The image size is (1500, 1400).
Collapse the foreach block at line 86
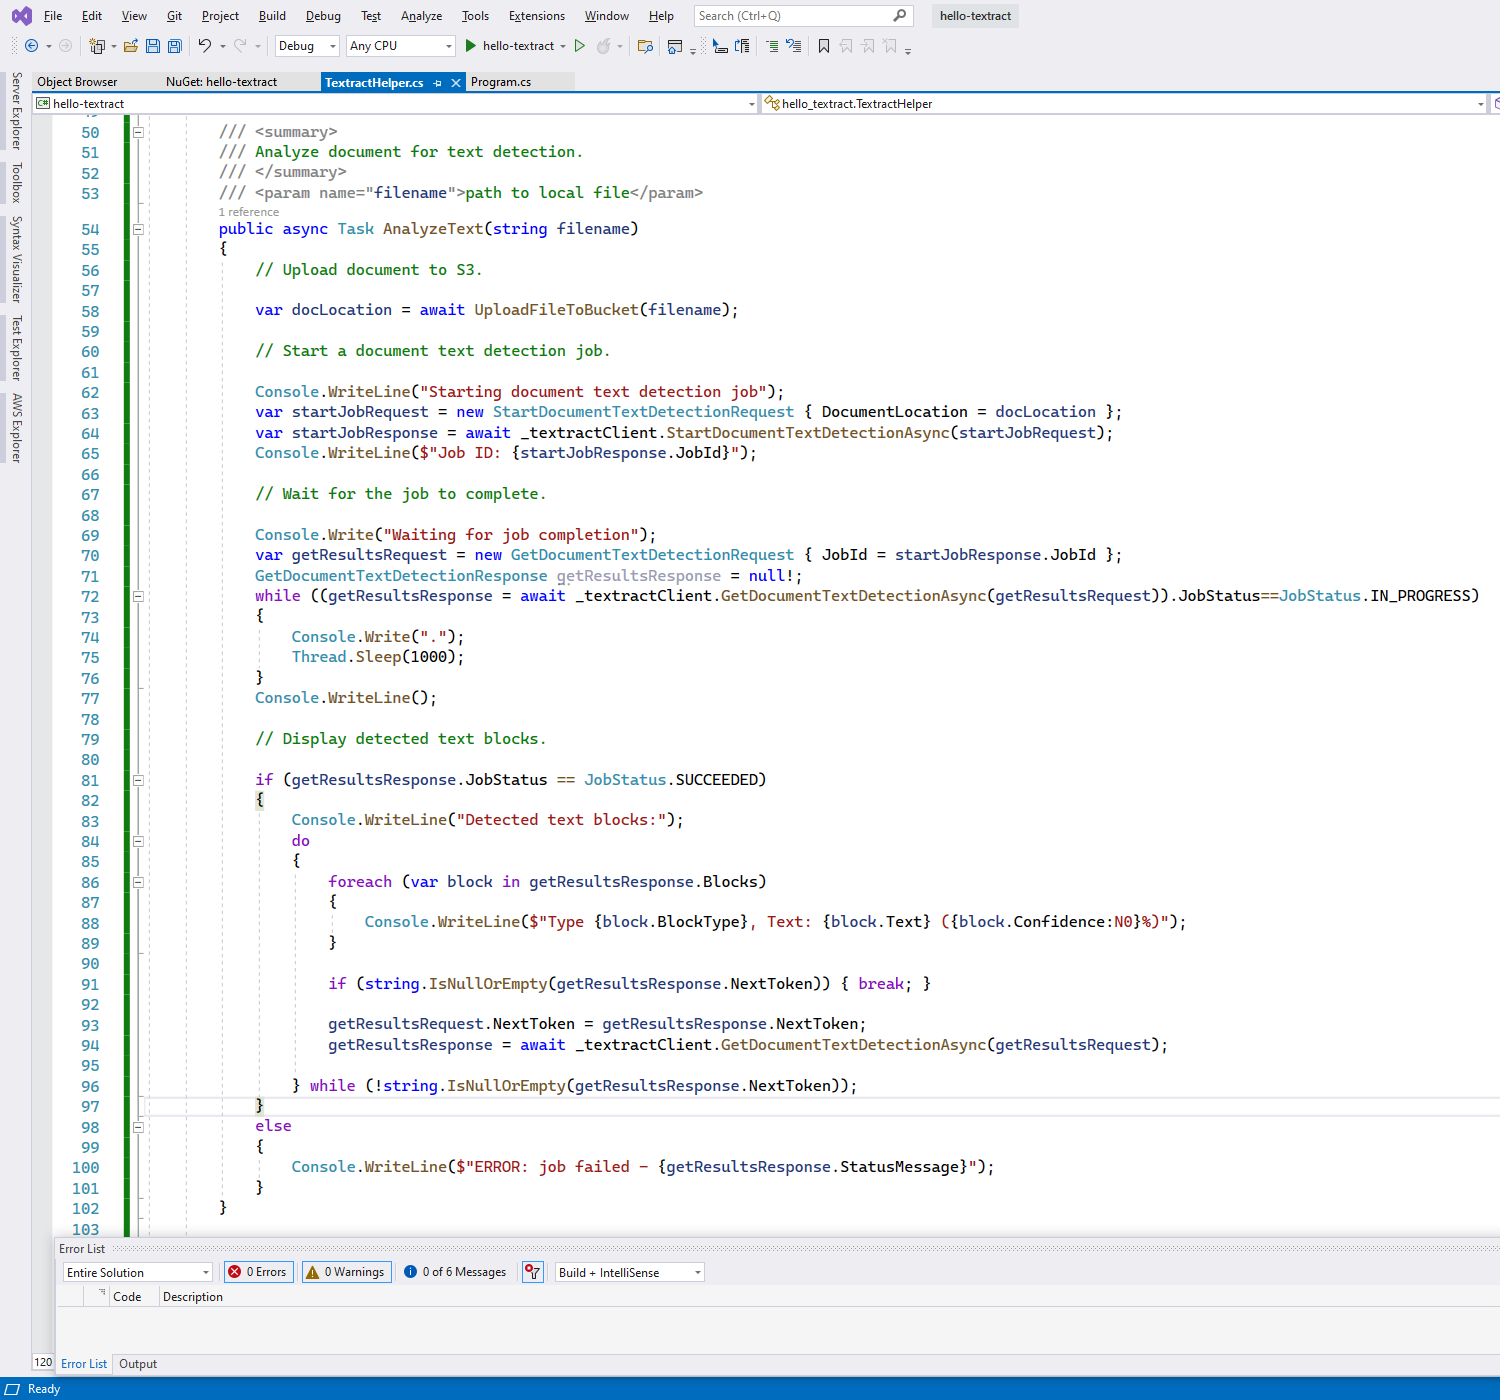point(138,882)
